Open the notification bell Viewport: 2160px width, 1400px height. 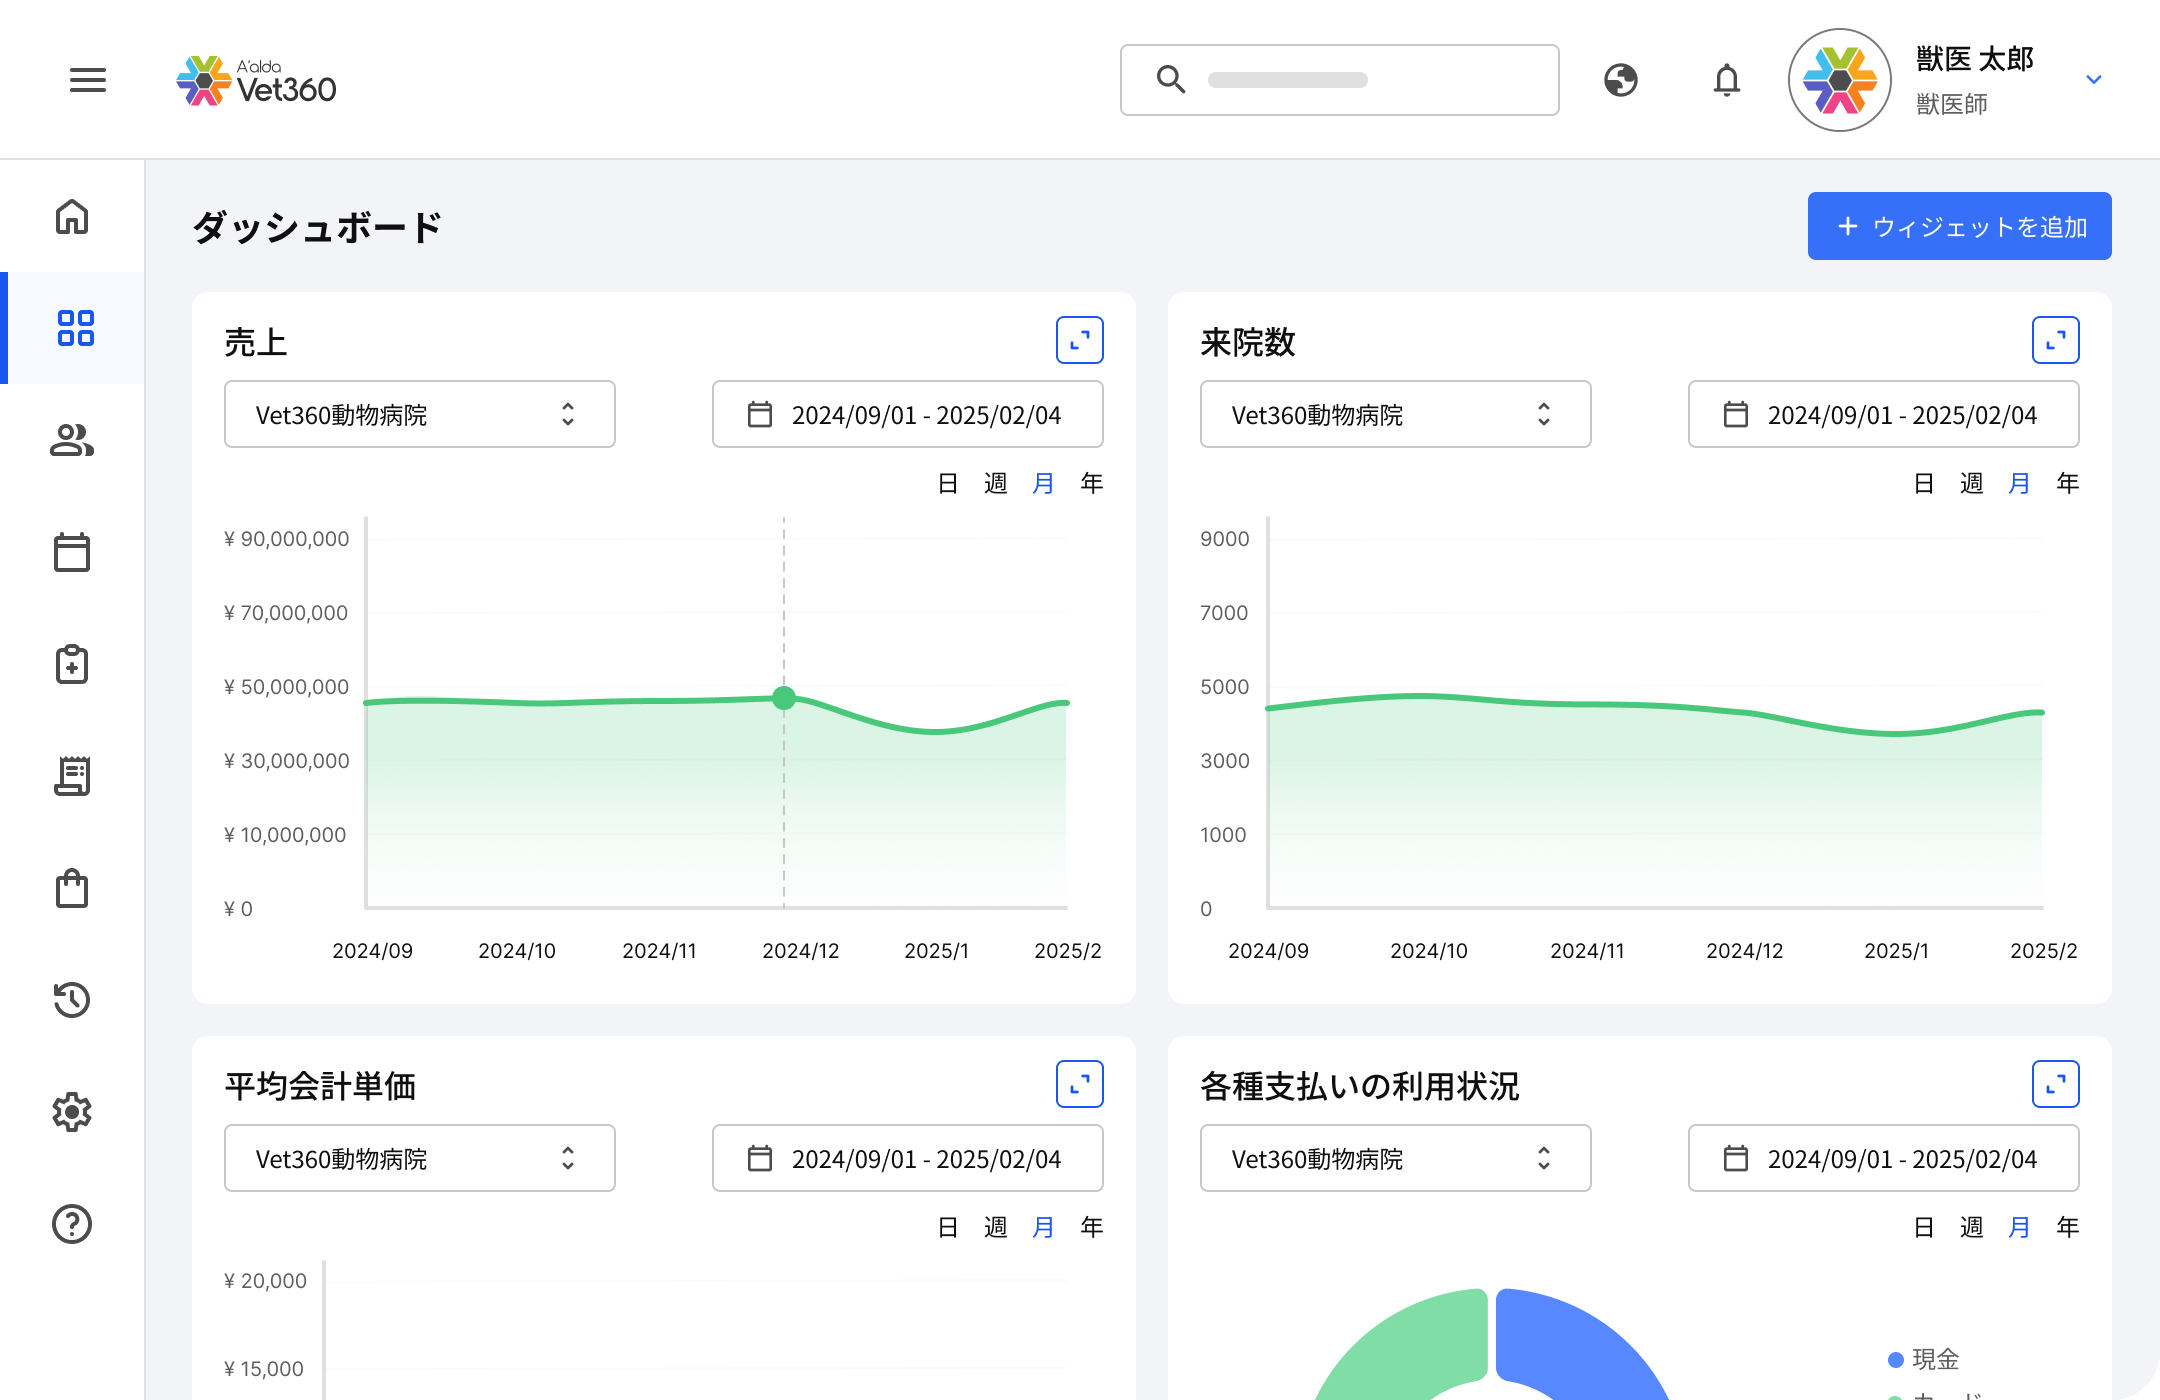(x=1727, y=80)
